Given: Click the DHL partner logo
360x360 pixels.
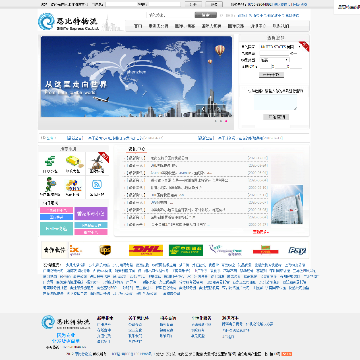Looking at the screenshot, I should coord(146,250).
